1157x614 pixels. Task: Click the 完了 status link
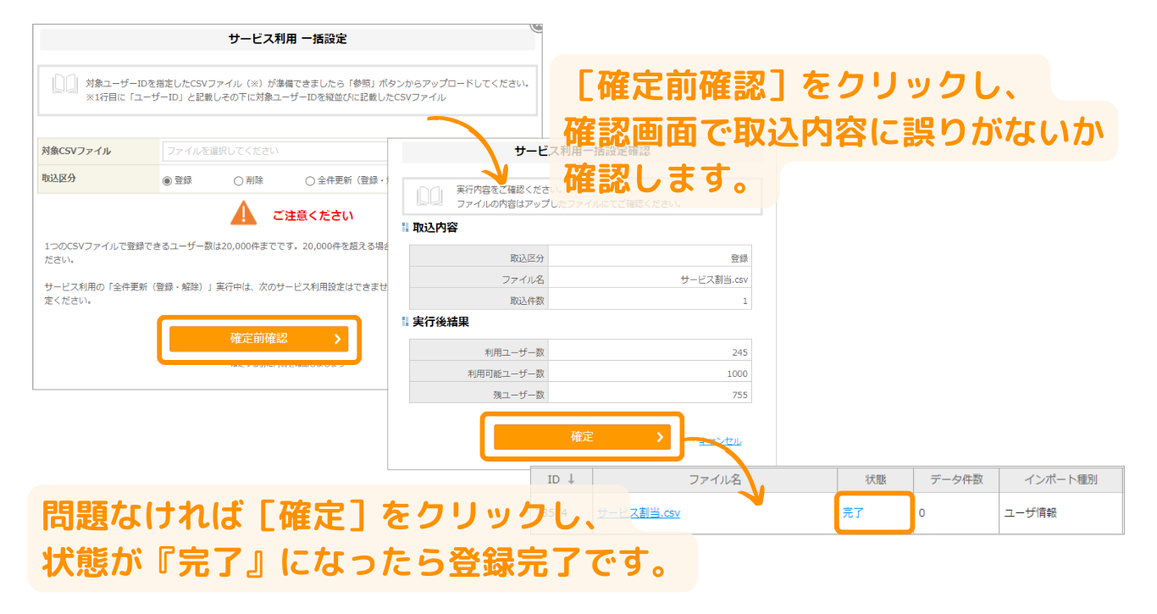tap(853, 513)
